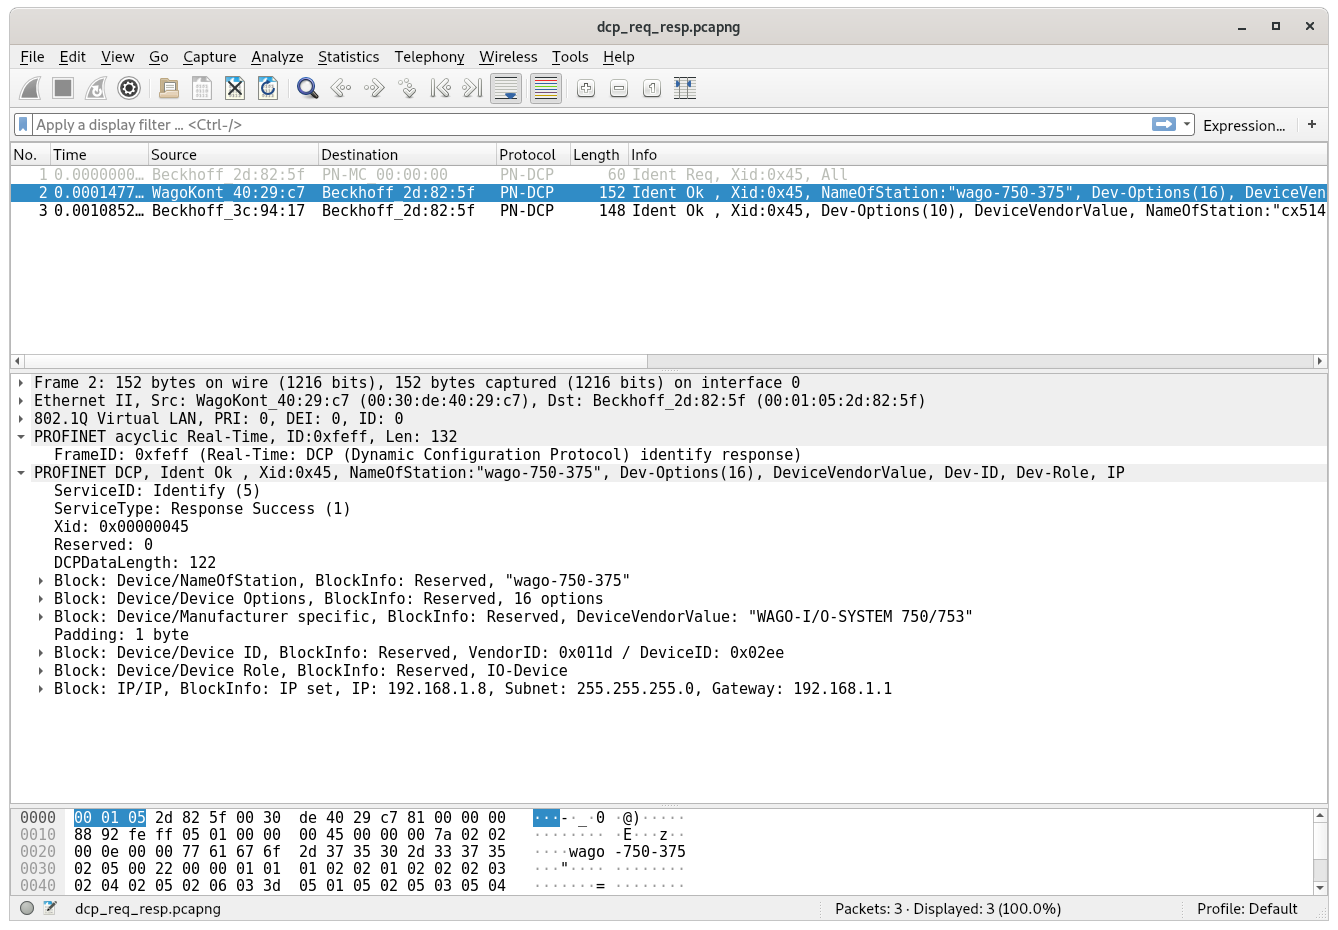Start a new packet capture

pos(30,88)
